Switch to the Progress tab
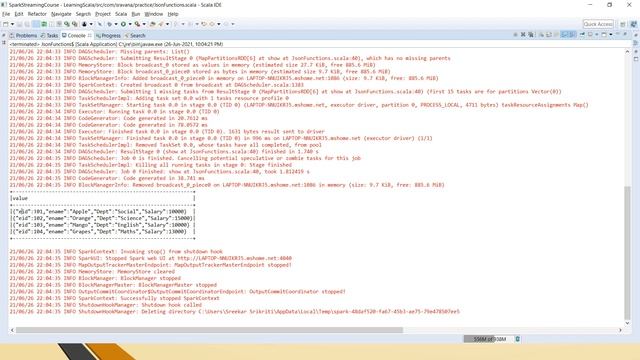 point(108,36)
